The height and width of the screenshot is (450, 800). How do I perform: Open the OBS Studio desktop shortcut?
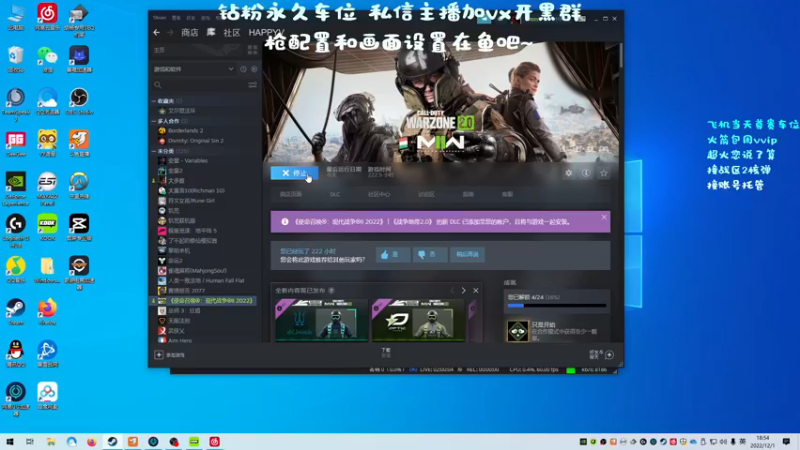(x=79, y=101)
